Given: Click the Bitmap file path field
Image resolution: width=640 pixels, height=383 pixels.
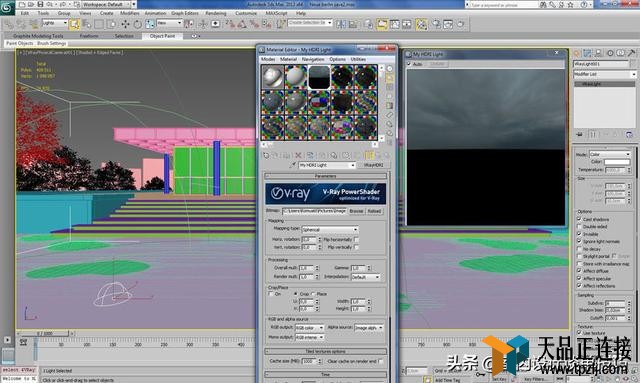Looking at the screenshot, I should tap(315, 211).
